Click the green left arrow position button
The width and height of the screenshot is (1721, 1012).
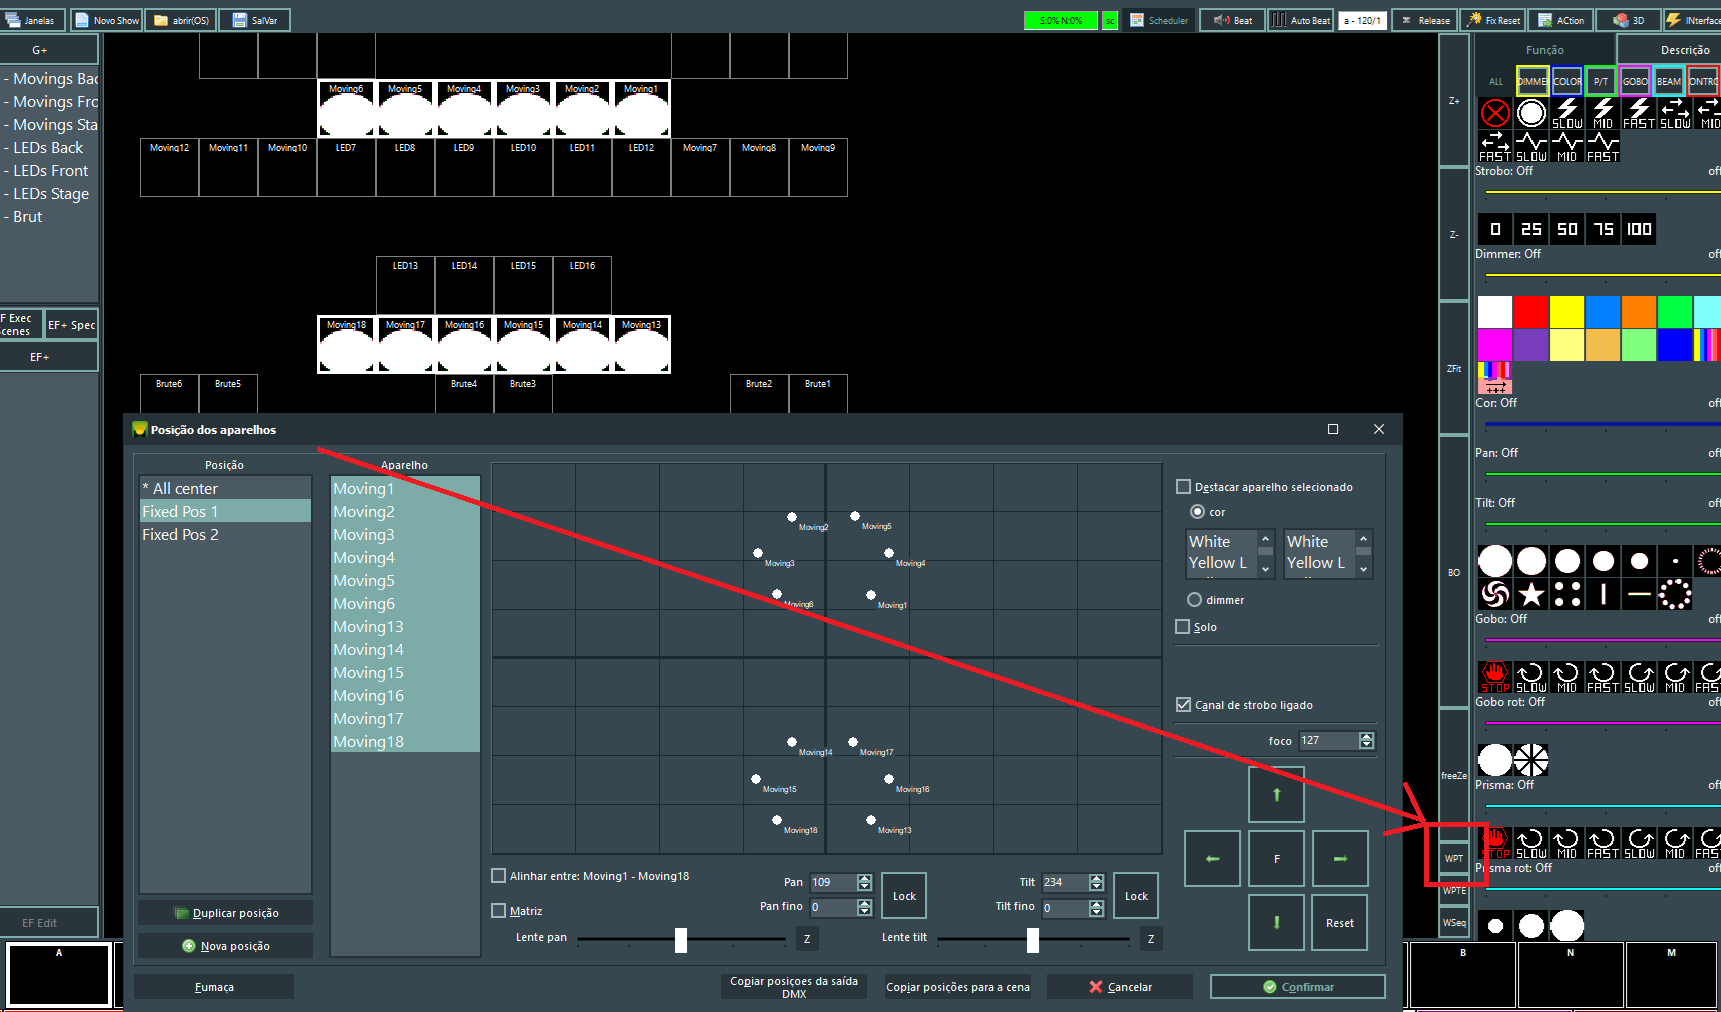point(1212,859)
